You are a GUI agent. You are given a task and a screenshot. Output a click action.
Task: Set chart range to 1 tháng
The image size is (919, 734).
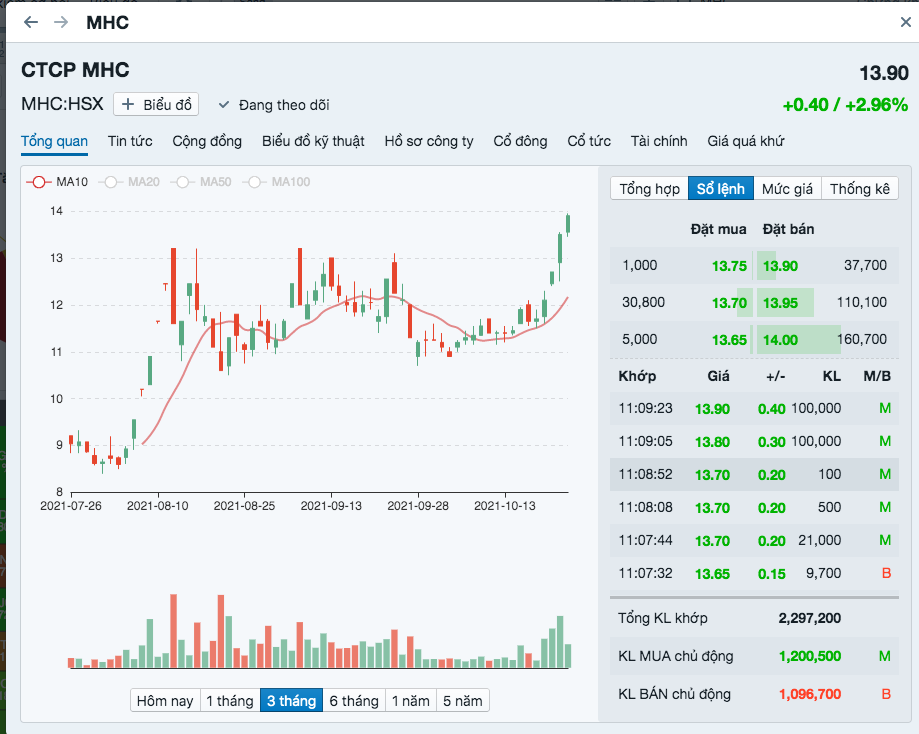coord(230,701)
